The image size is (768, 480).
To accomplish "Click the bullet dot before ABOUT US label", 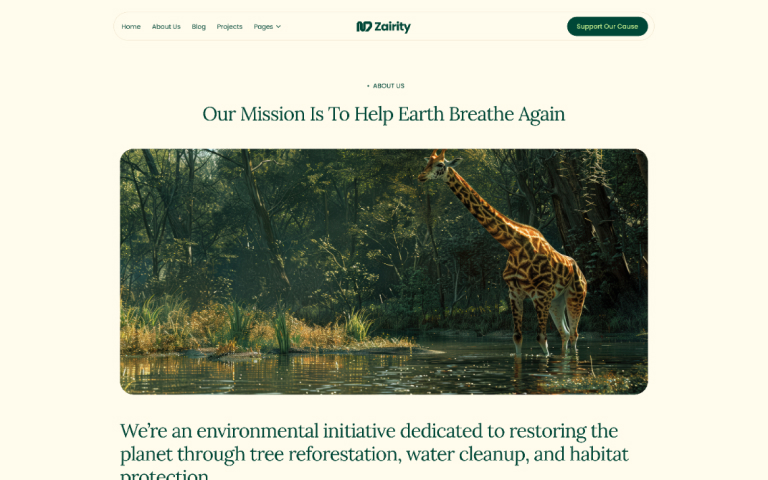I will (368, 86).
